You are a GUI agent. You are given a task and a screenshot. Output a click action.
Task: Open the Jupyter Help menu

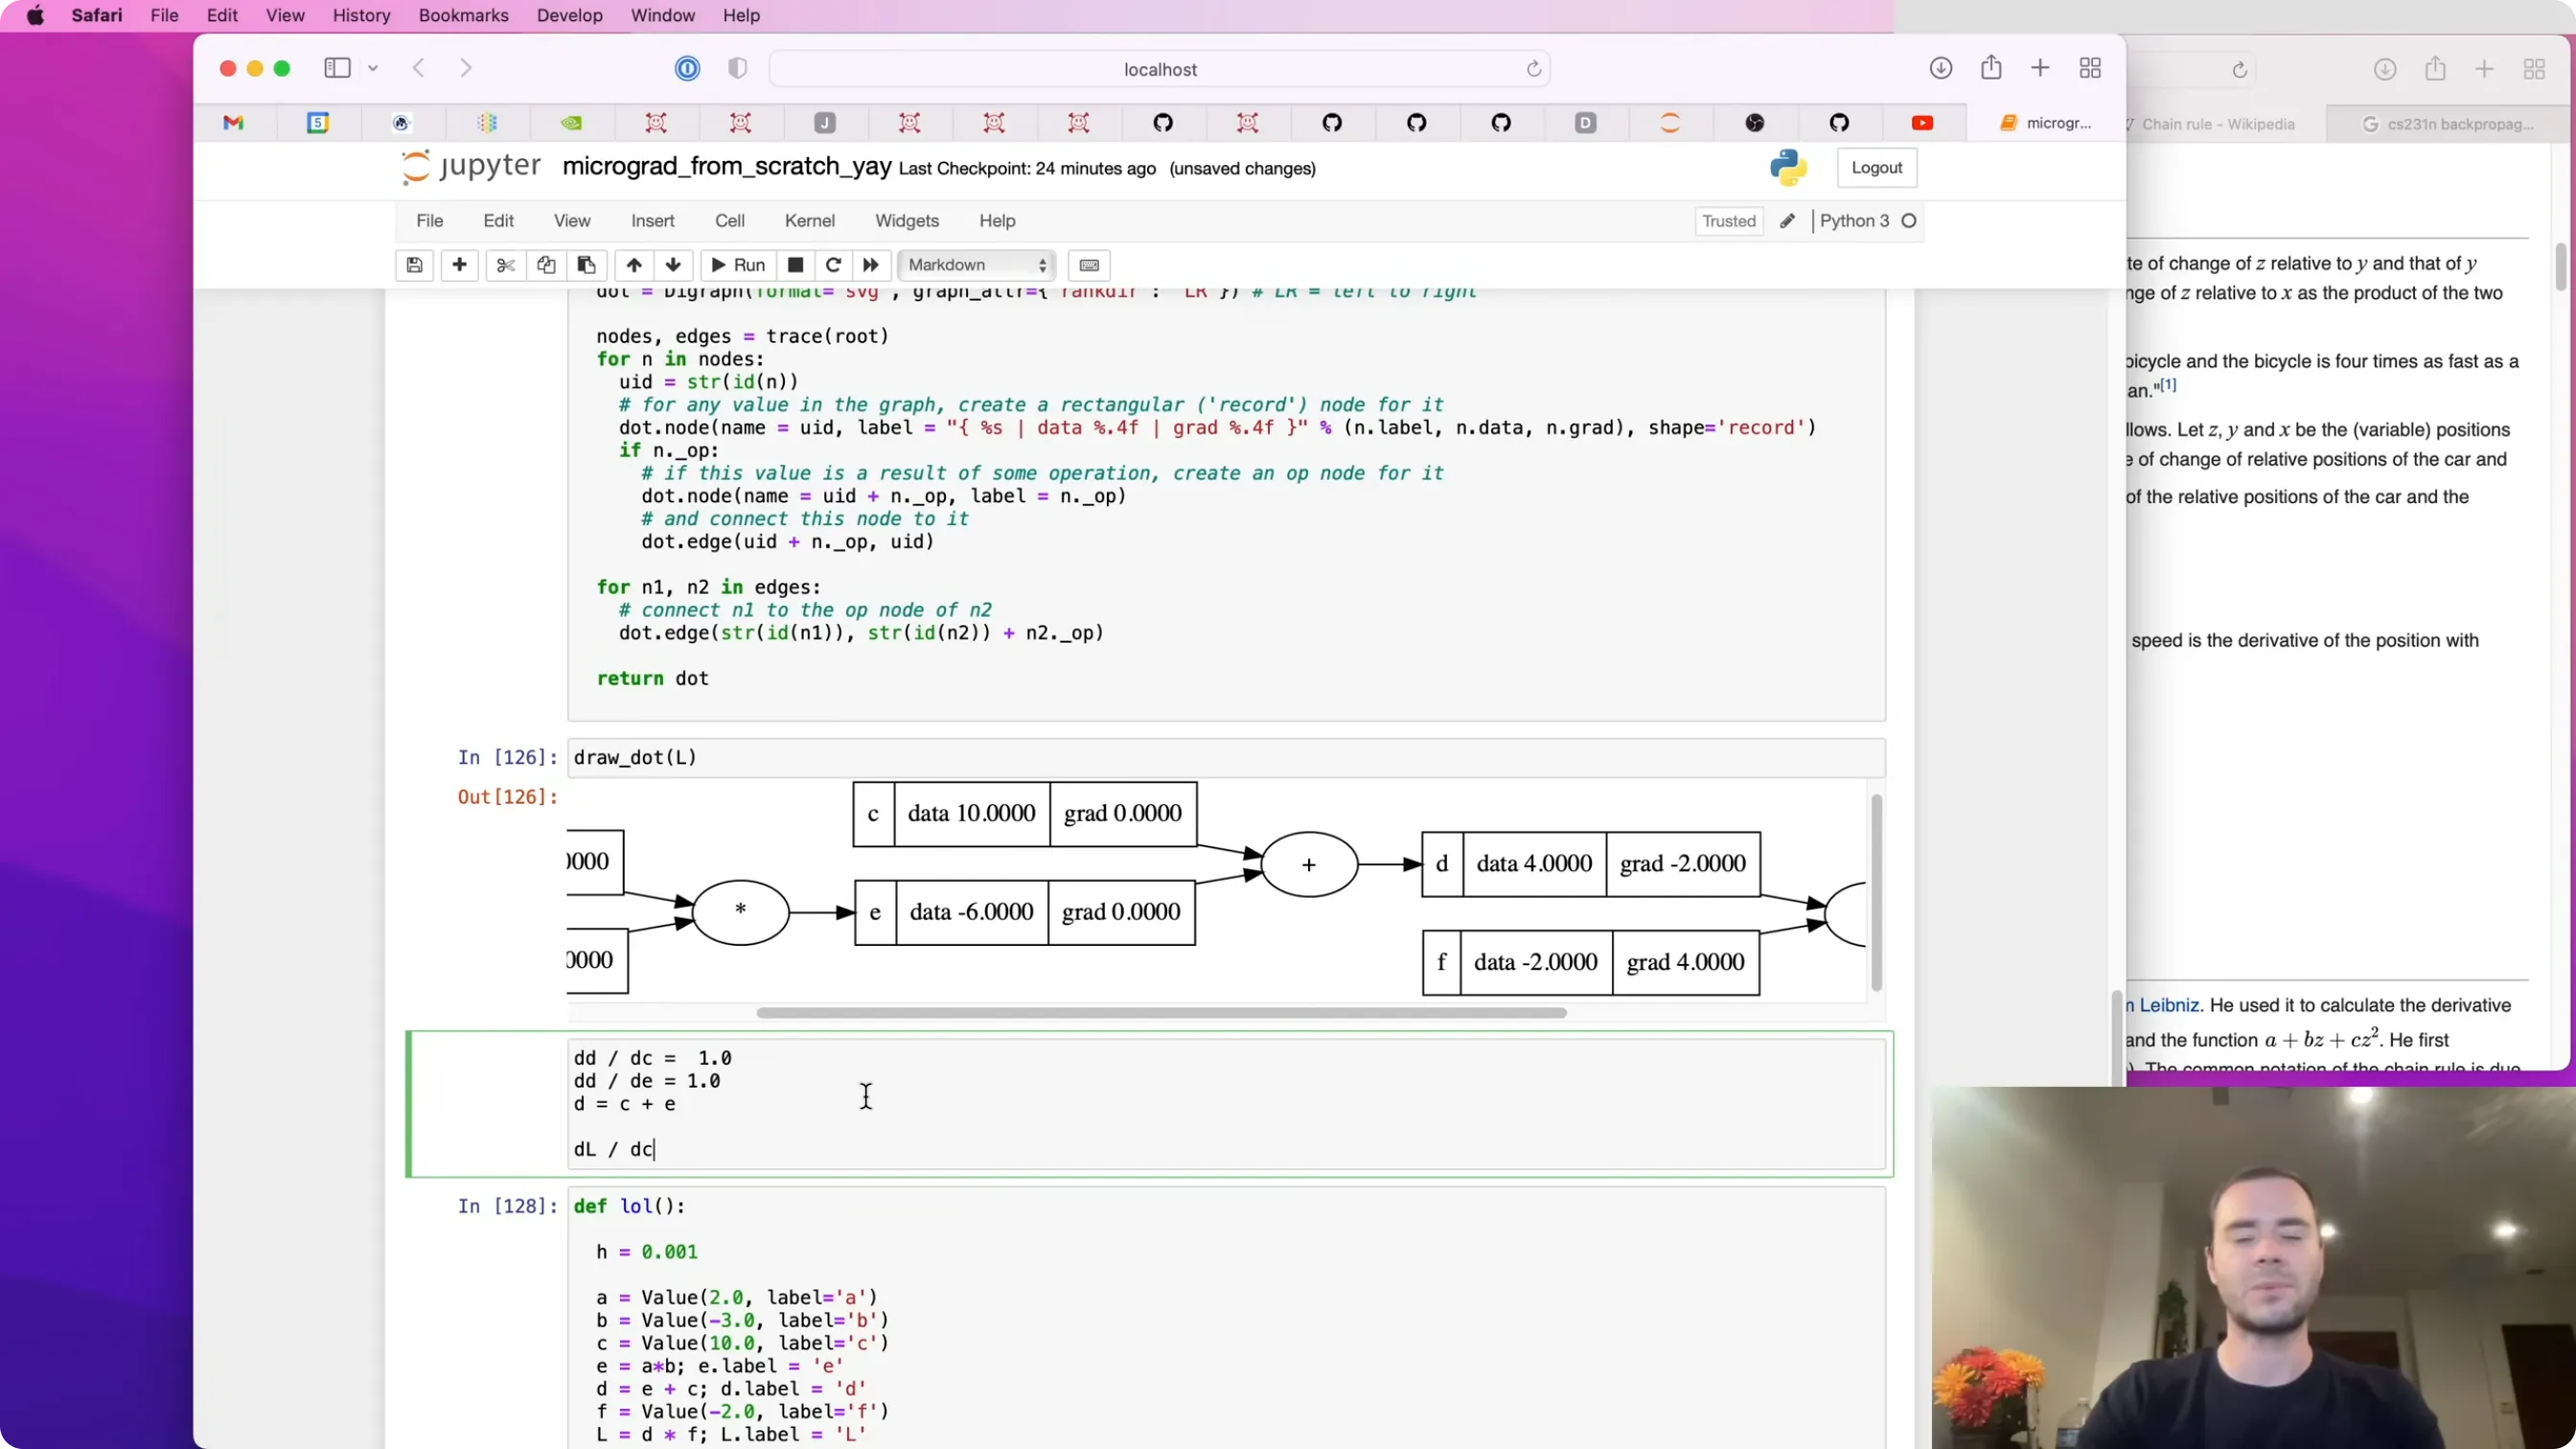(996, 221)
